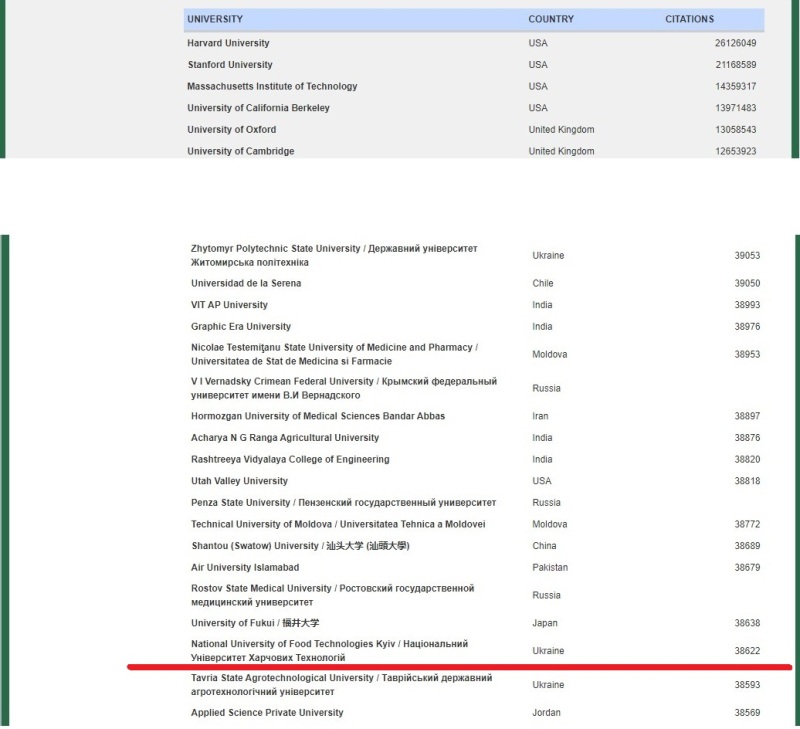Select Utah Valley University entry

[239, 481]
